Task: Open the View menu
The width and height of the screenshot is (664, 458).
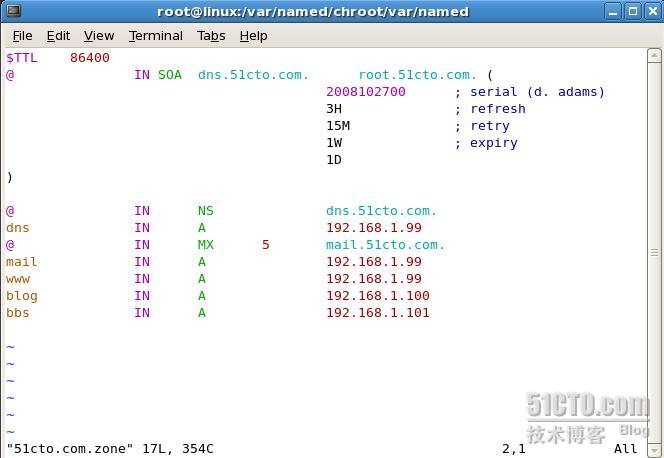Action: (x=99, y=36)
